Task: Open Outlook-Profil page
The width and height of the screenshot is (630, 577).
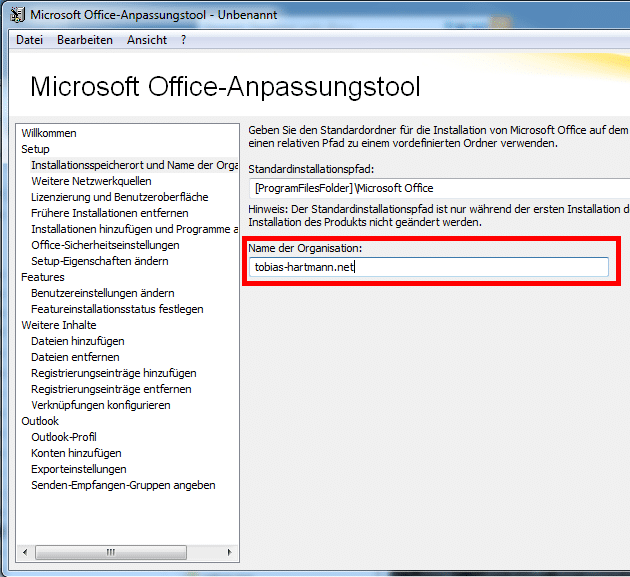Action: coord(64,437)
